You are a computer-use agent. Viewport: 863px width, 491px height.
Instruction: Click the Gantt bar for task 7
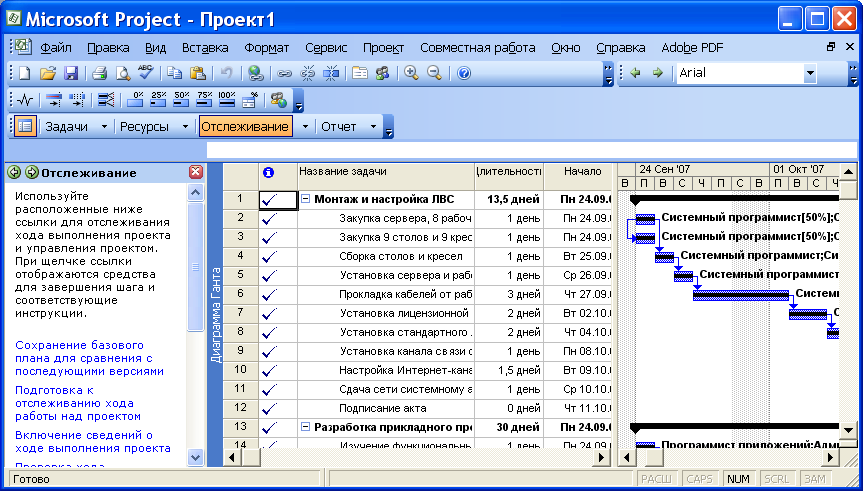coord(808,315)
